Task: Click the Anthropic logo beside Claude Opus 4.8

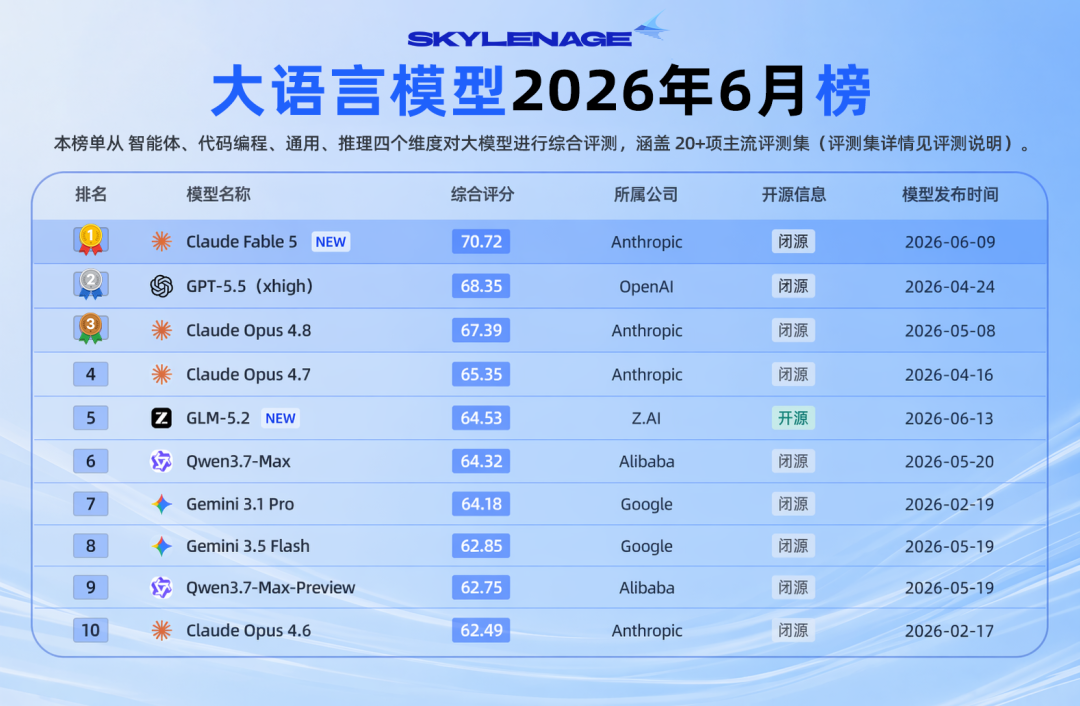Action: click(x=161, y=330)
